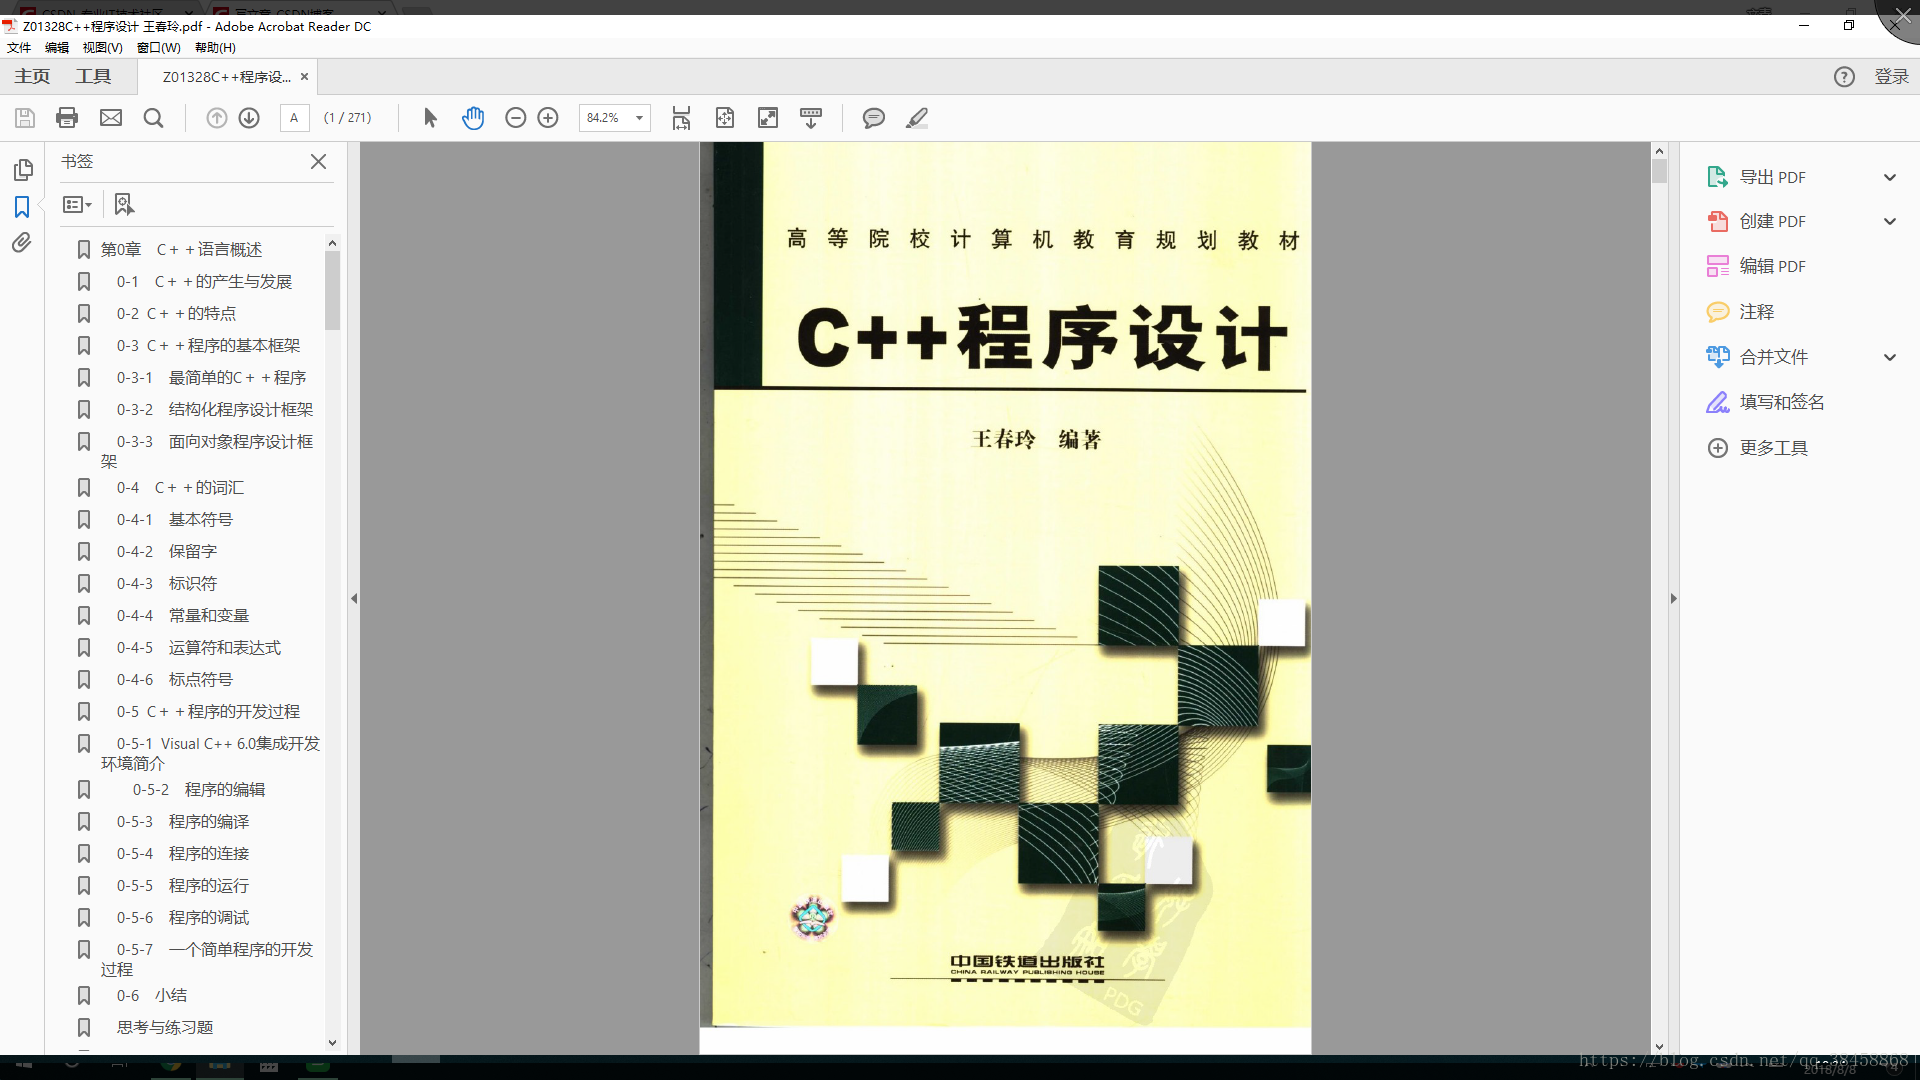The image size is (1920, 1080).
Task: Activate the Hand pan tool
Action: coord(473,118)
